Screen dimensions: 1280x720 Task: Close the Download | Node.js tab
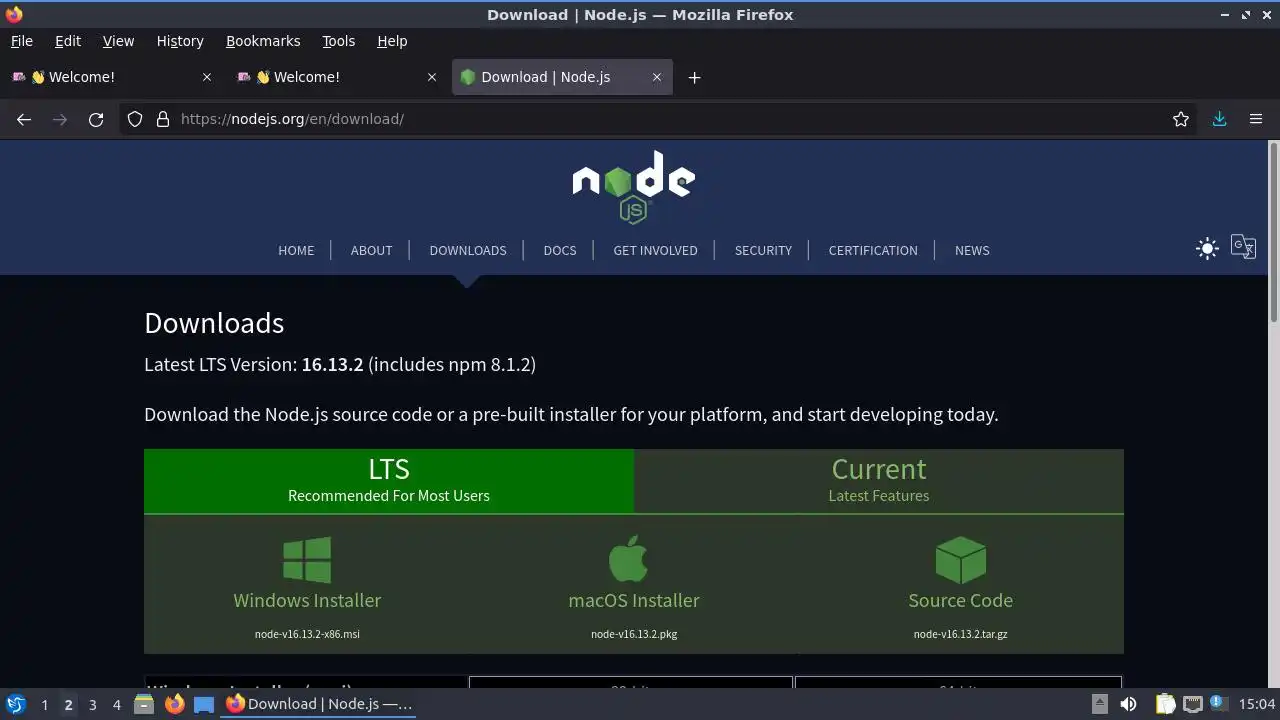pyautogui.click(x=657, y=77)
